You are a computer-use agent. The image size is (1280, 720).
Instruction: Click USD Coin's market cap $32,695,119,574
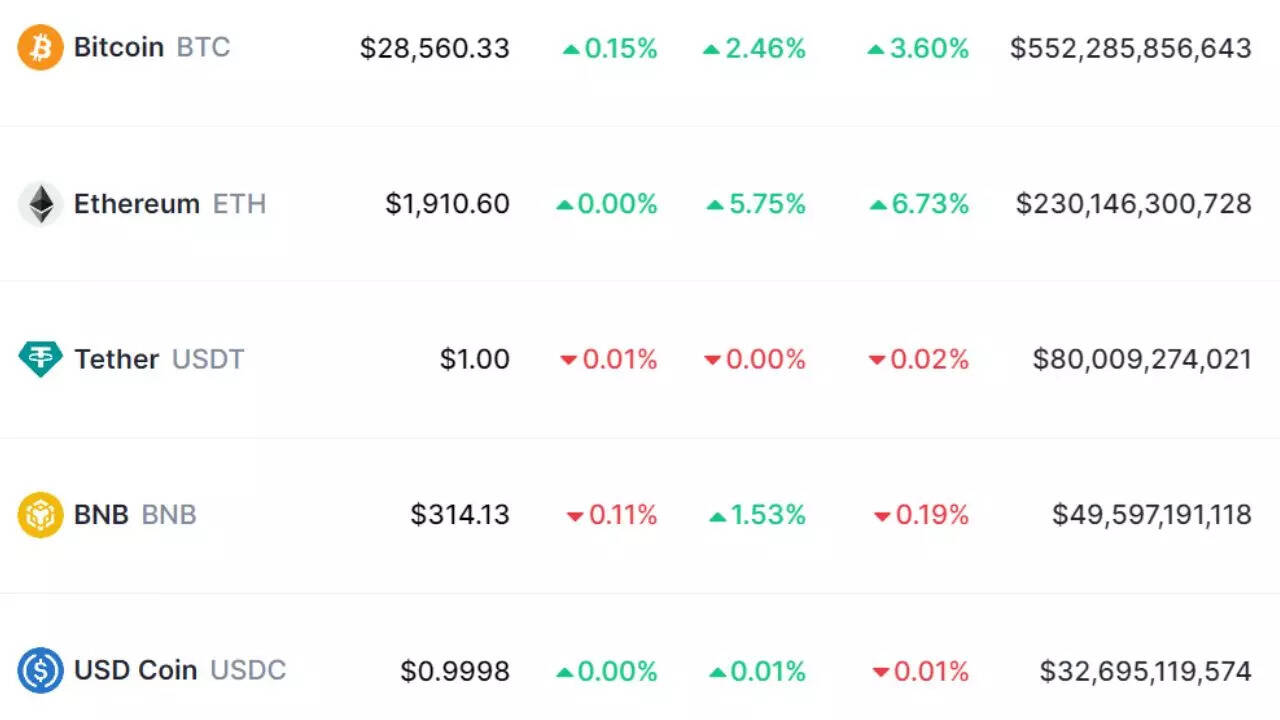coord(1145,670)
